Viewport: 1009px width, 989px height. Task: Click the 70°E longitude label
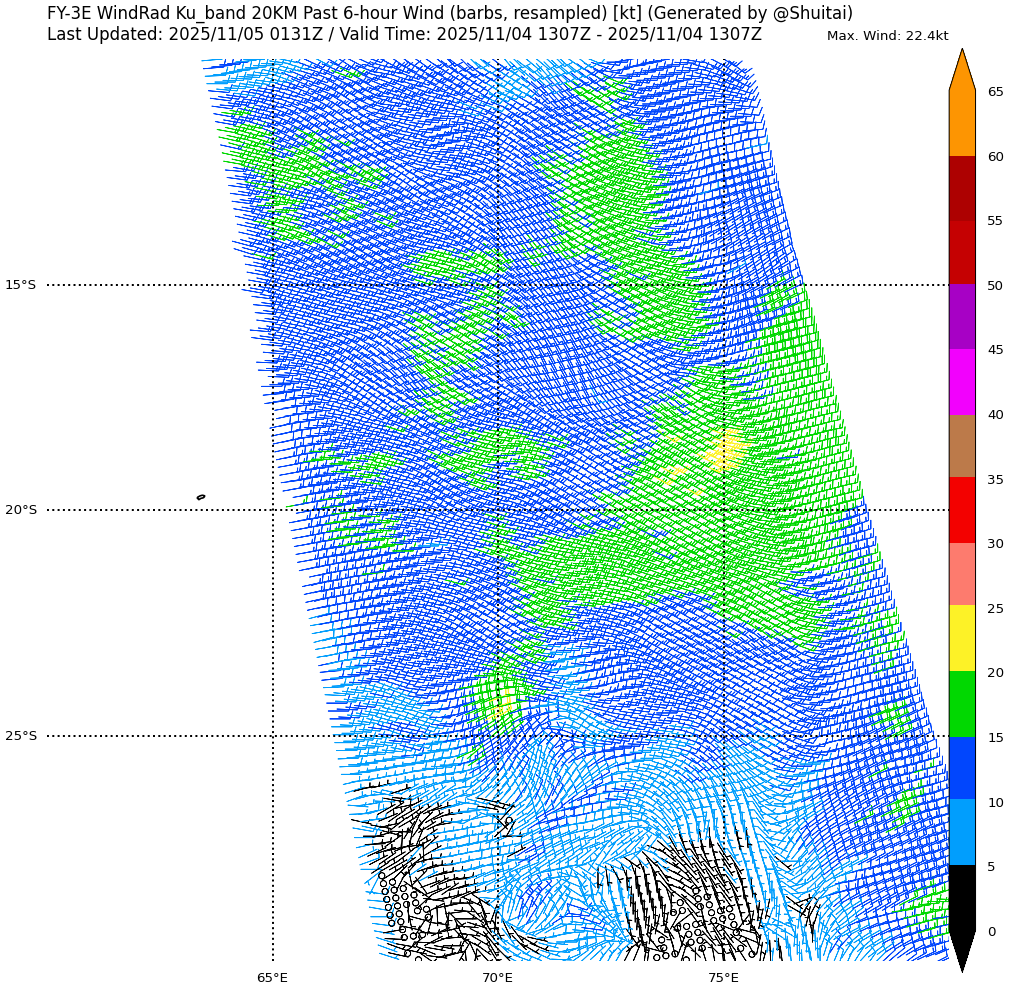point(497,977)
